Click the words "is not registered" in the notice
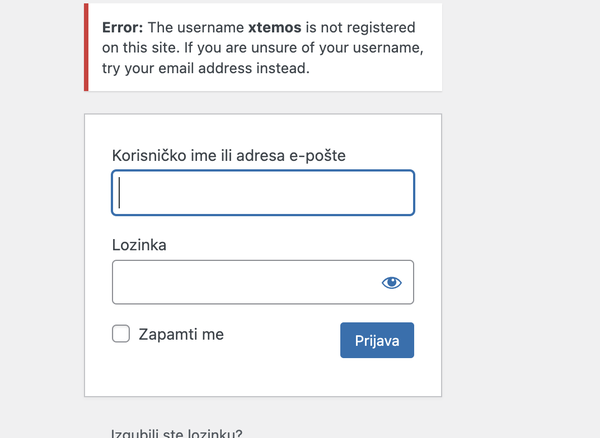The width and height of the screenshot is (600, 438). point(360,28)
